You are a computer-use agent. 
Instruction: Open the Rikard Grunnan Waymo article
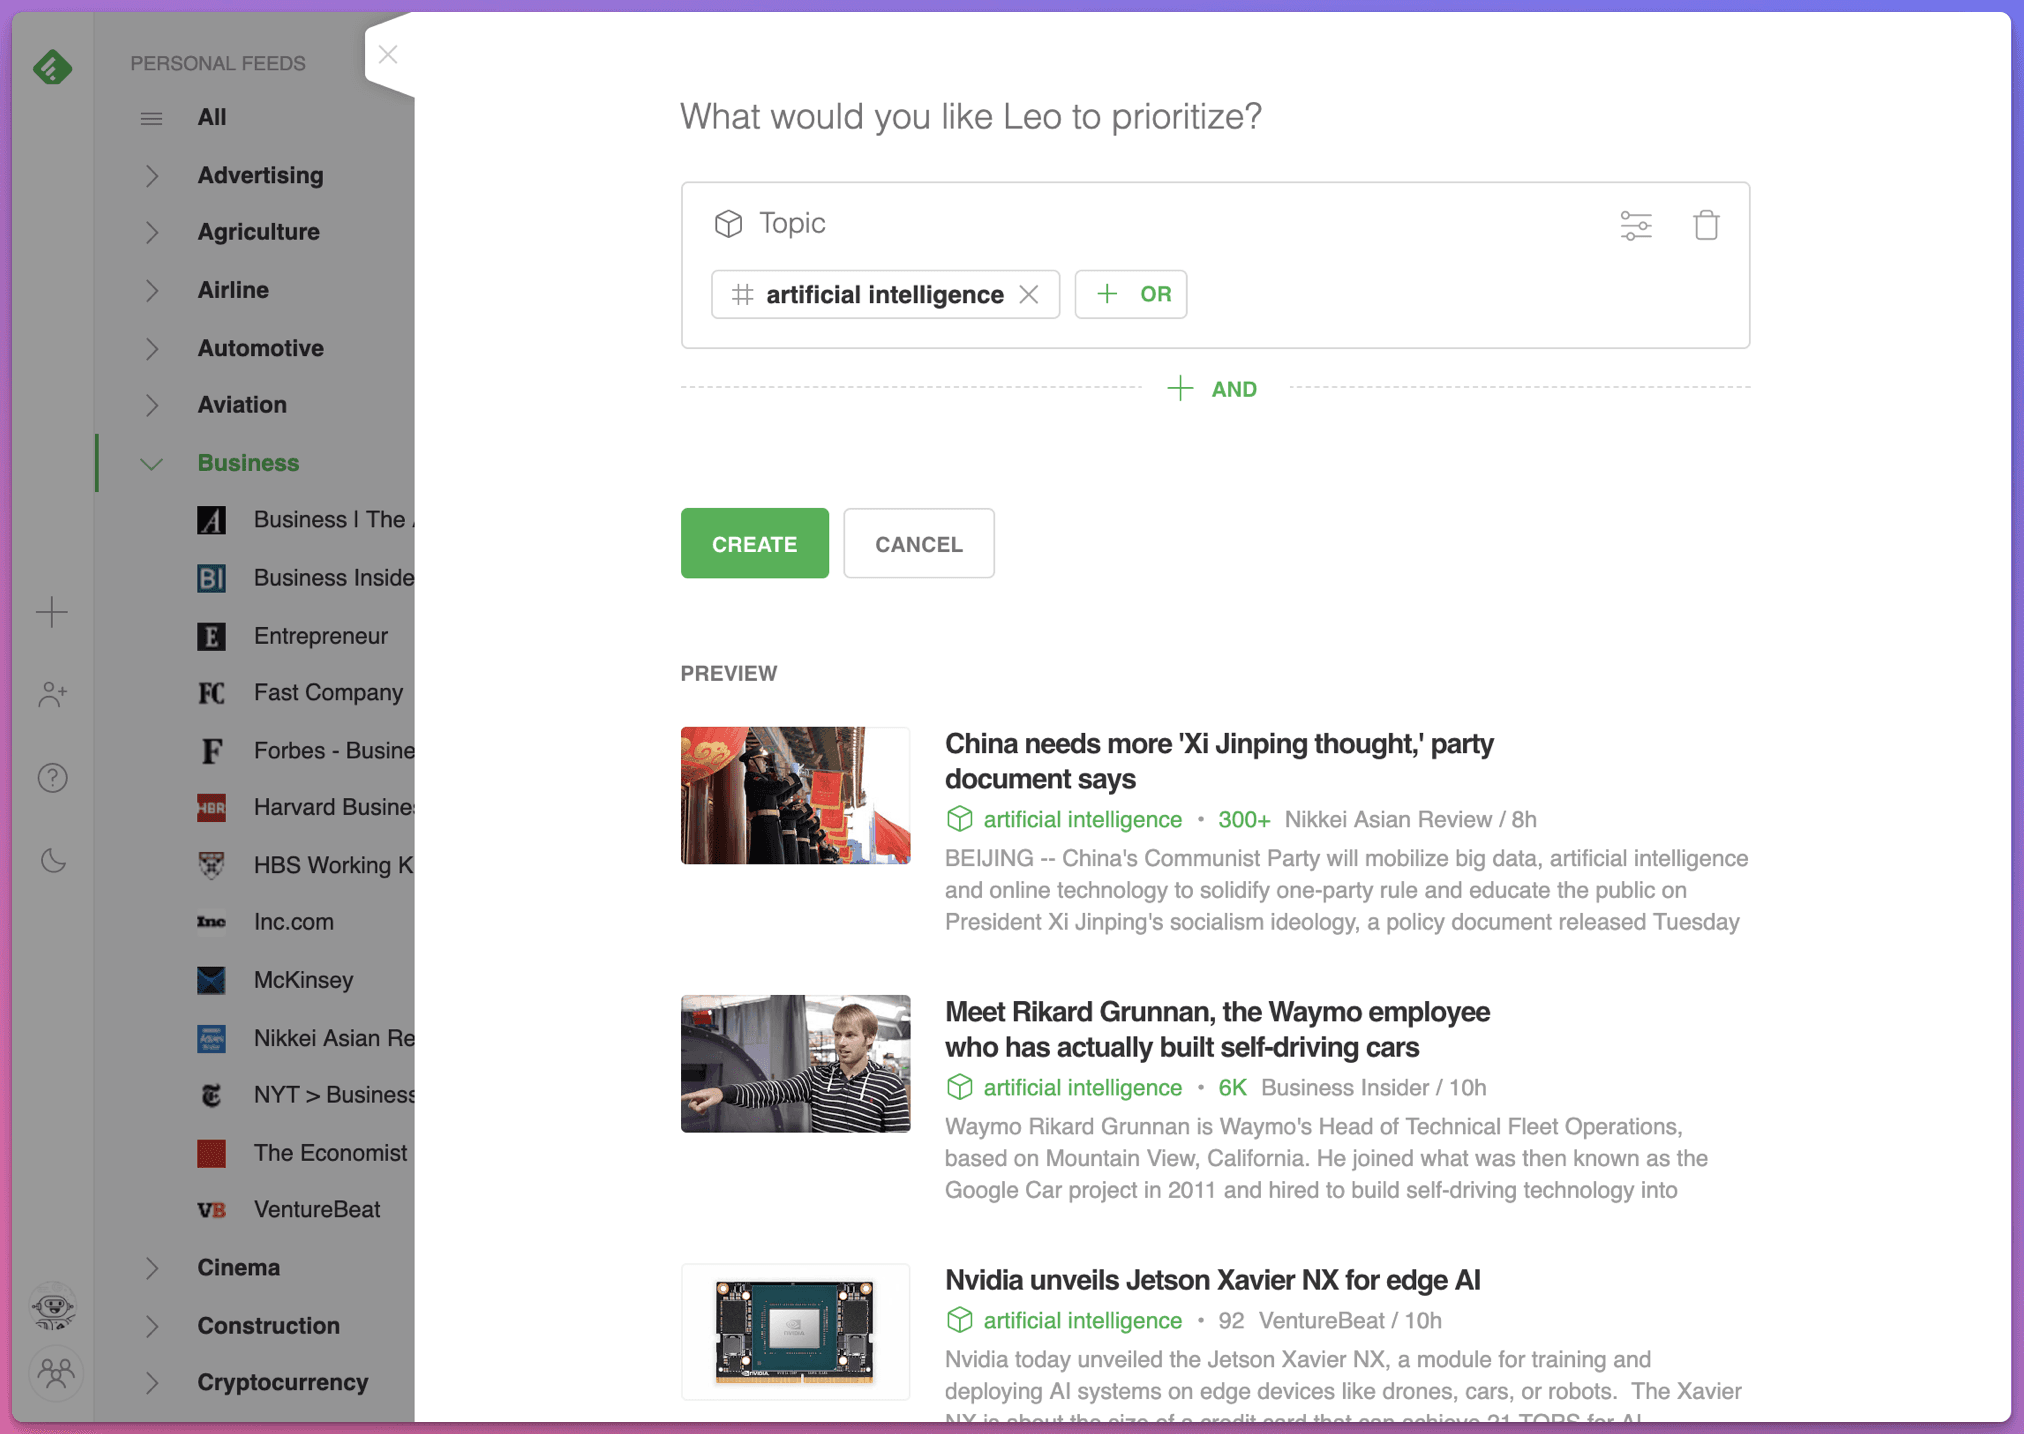tap(1217, 1029)
